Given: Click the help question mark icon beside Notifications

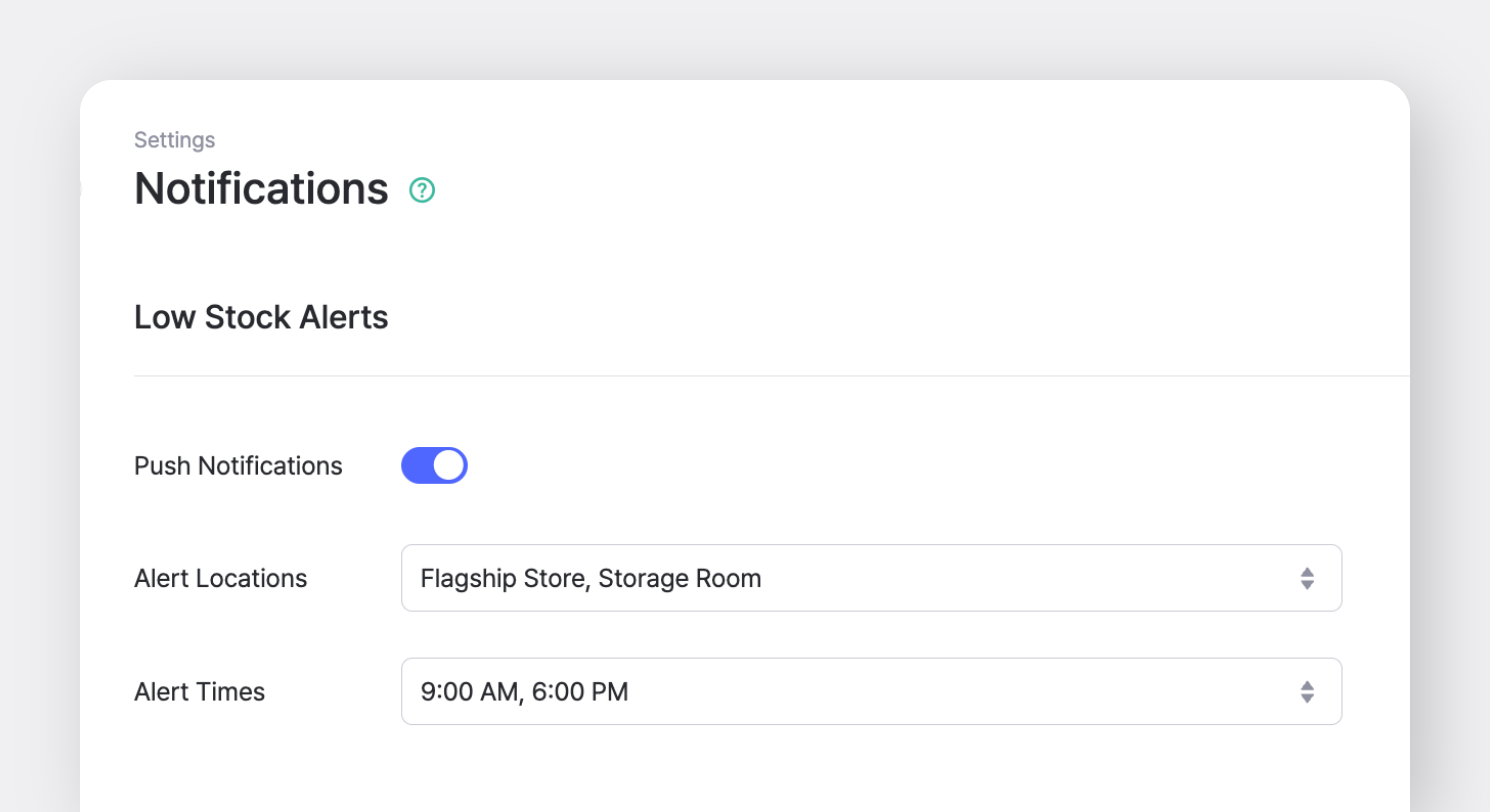Looking at the screenshot, I should pyautogui.click(x=422, y=190).
